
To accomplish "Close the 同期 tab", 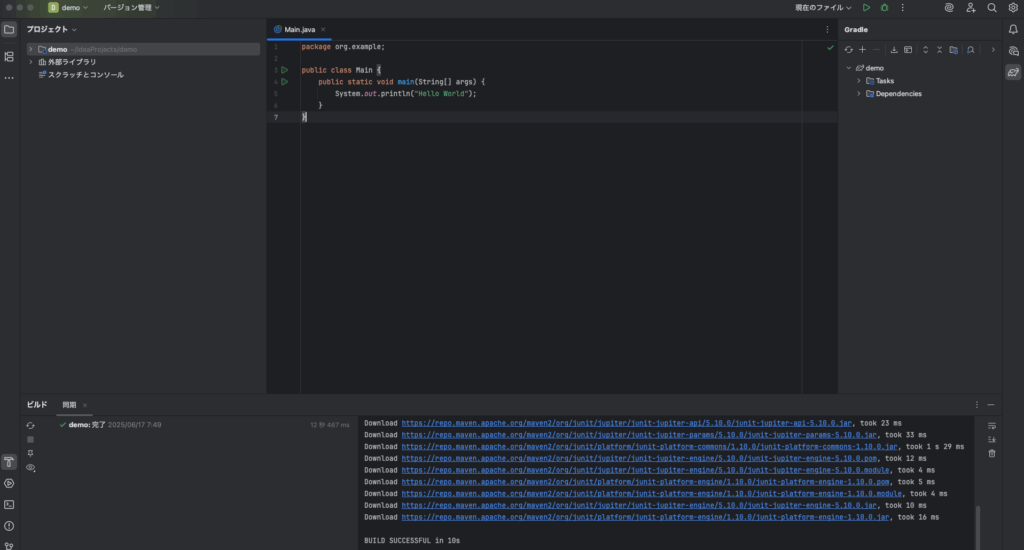I will pyautogui.click(x=85, y=405).
